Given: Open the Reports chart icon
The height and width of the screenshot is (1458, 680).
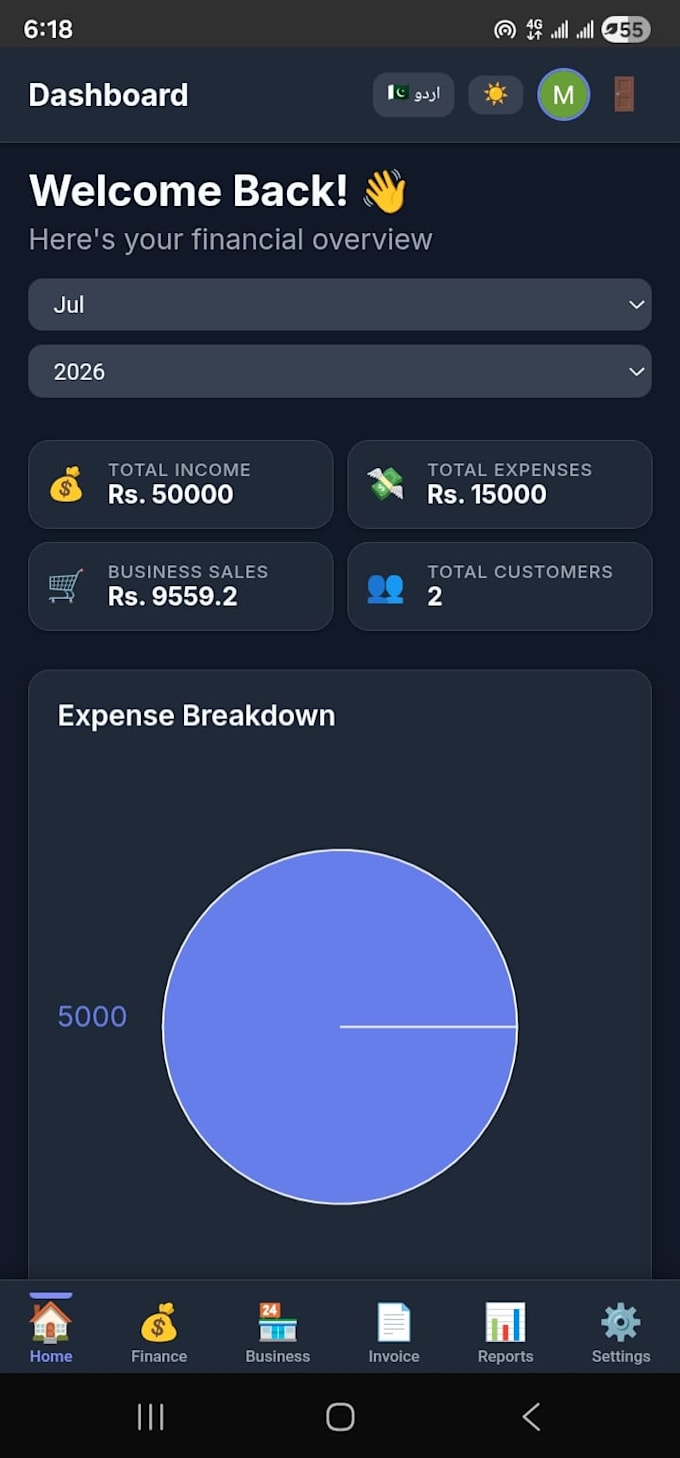Looking at the screenshot, I should 505,1322.
